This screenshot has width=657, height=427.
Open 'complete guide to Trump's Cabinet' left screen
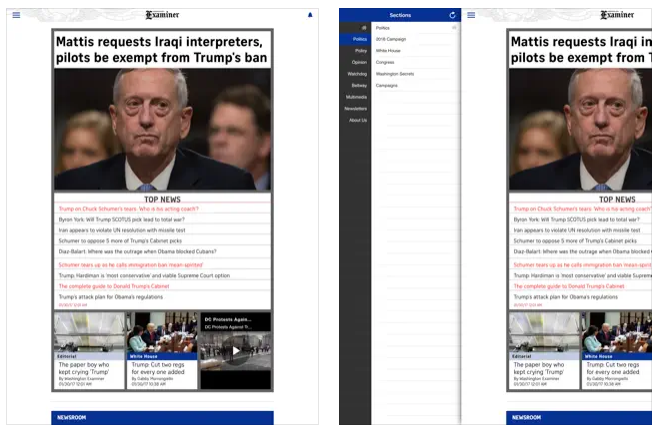tap(114, 286)
